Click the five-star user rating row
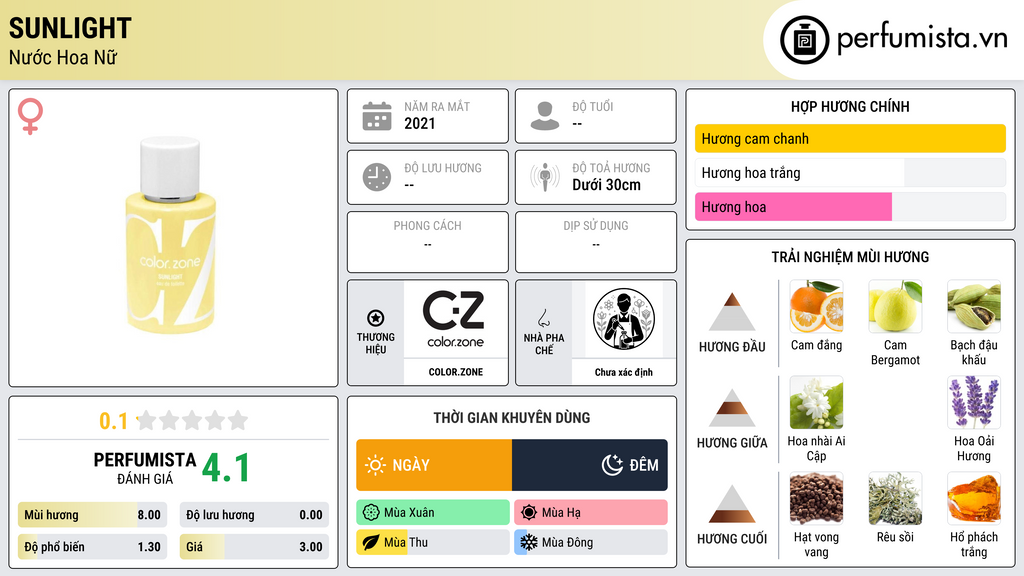This screenshot has height=576, width=1024. (x=193, y=420)
